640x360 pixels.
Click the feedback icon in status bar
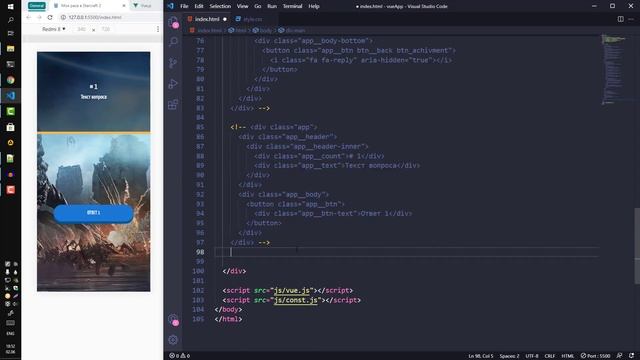[x=620, y=356]
